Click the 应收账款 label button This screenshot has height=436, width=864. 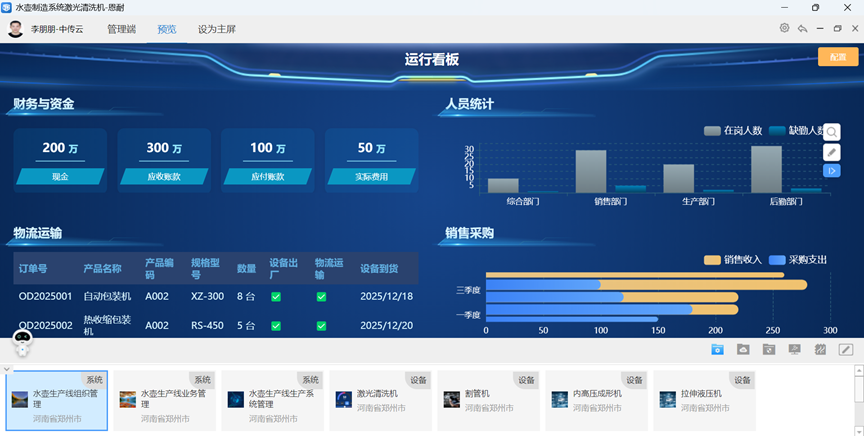164,177
